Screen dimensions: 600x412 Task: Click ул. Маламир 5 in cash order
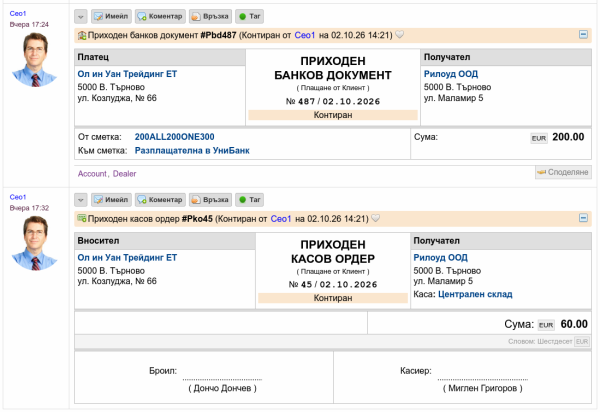point(443,281)
